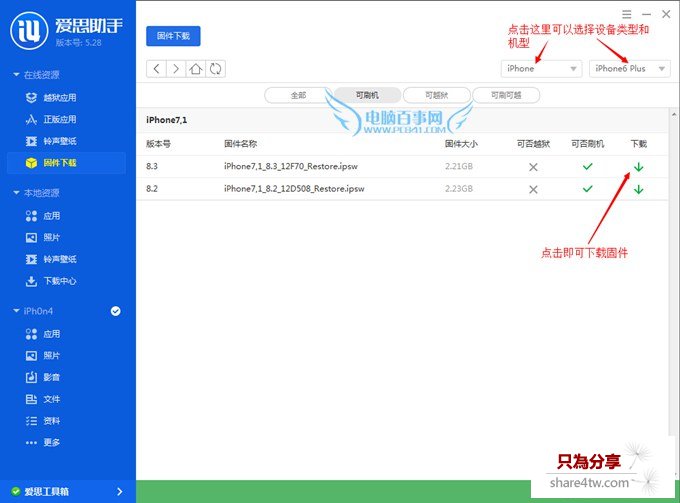
Task: Open 文件 under the iPh0n4 device
Action: (x=43, y=399)
